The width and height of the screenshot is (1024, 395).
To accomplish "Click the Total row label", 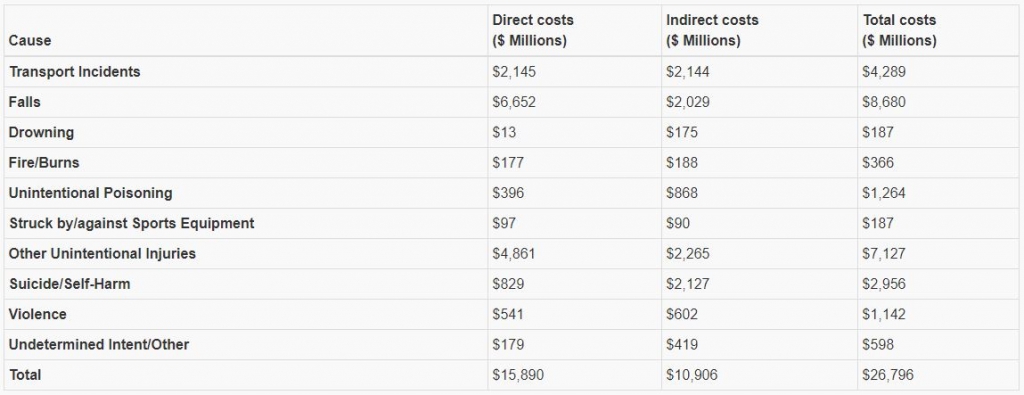I will tap(25, 375).
